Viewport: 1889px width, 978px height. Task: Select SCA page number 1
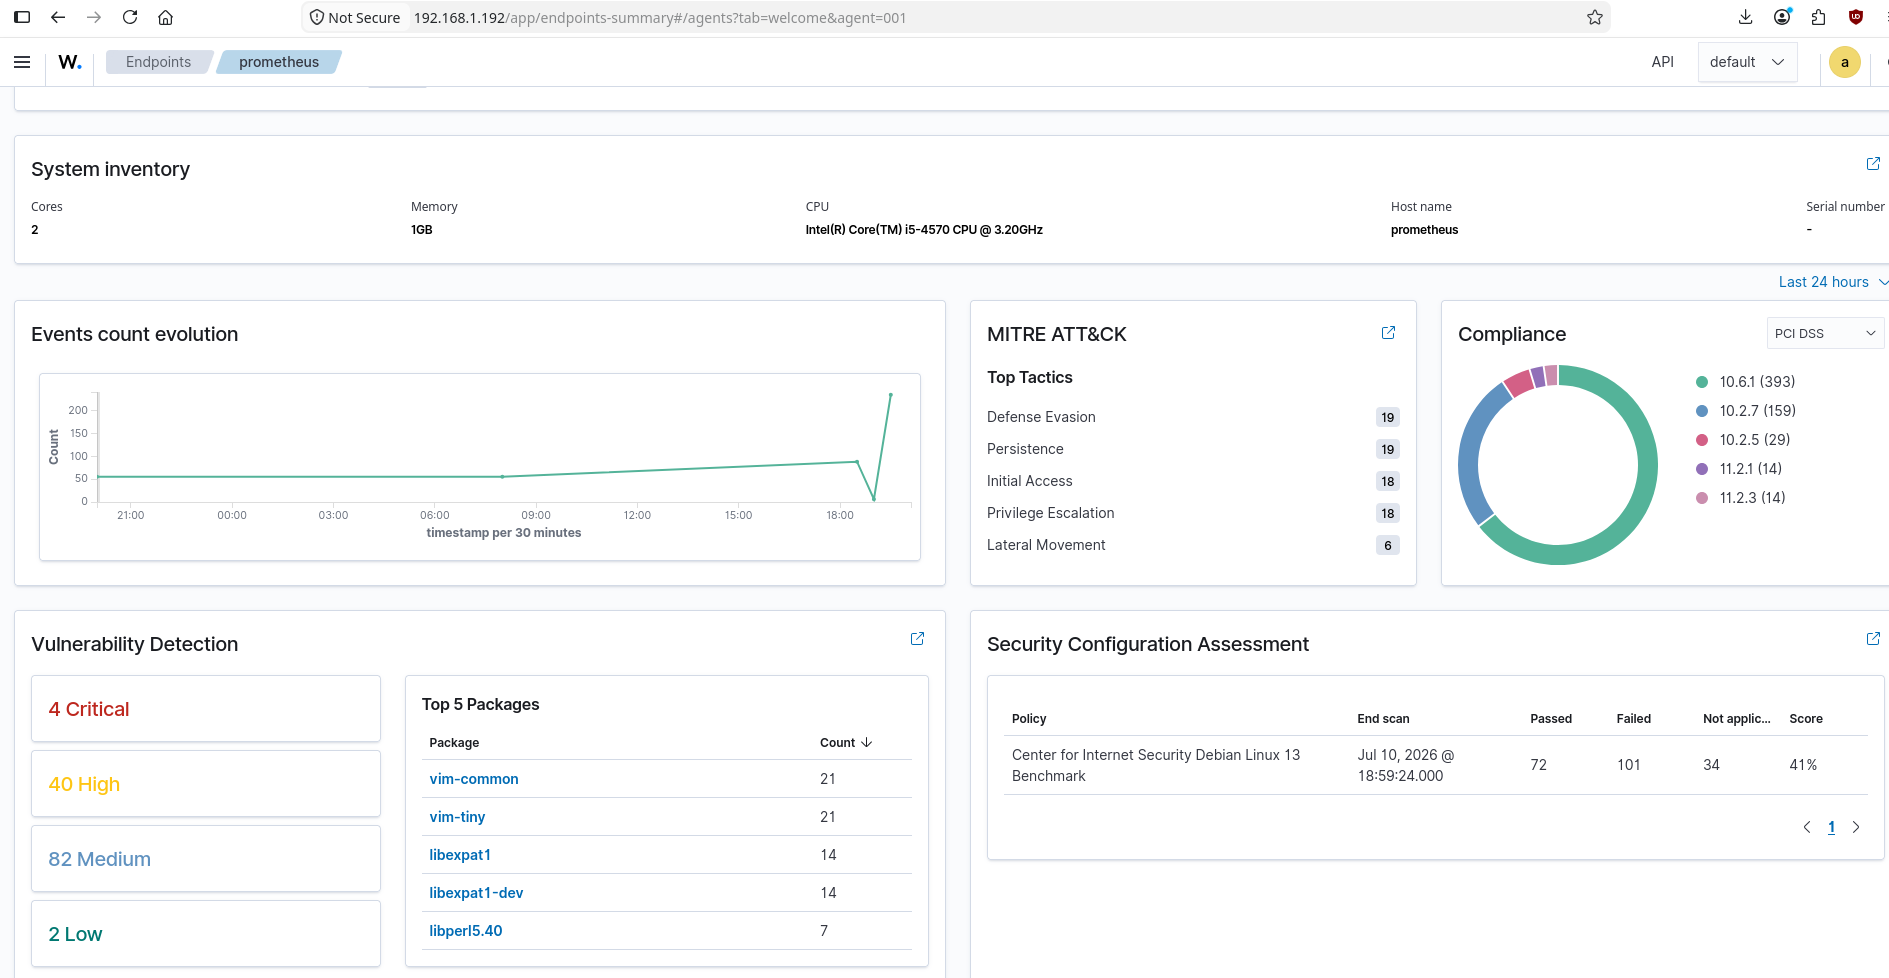click(1831, 827)
